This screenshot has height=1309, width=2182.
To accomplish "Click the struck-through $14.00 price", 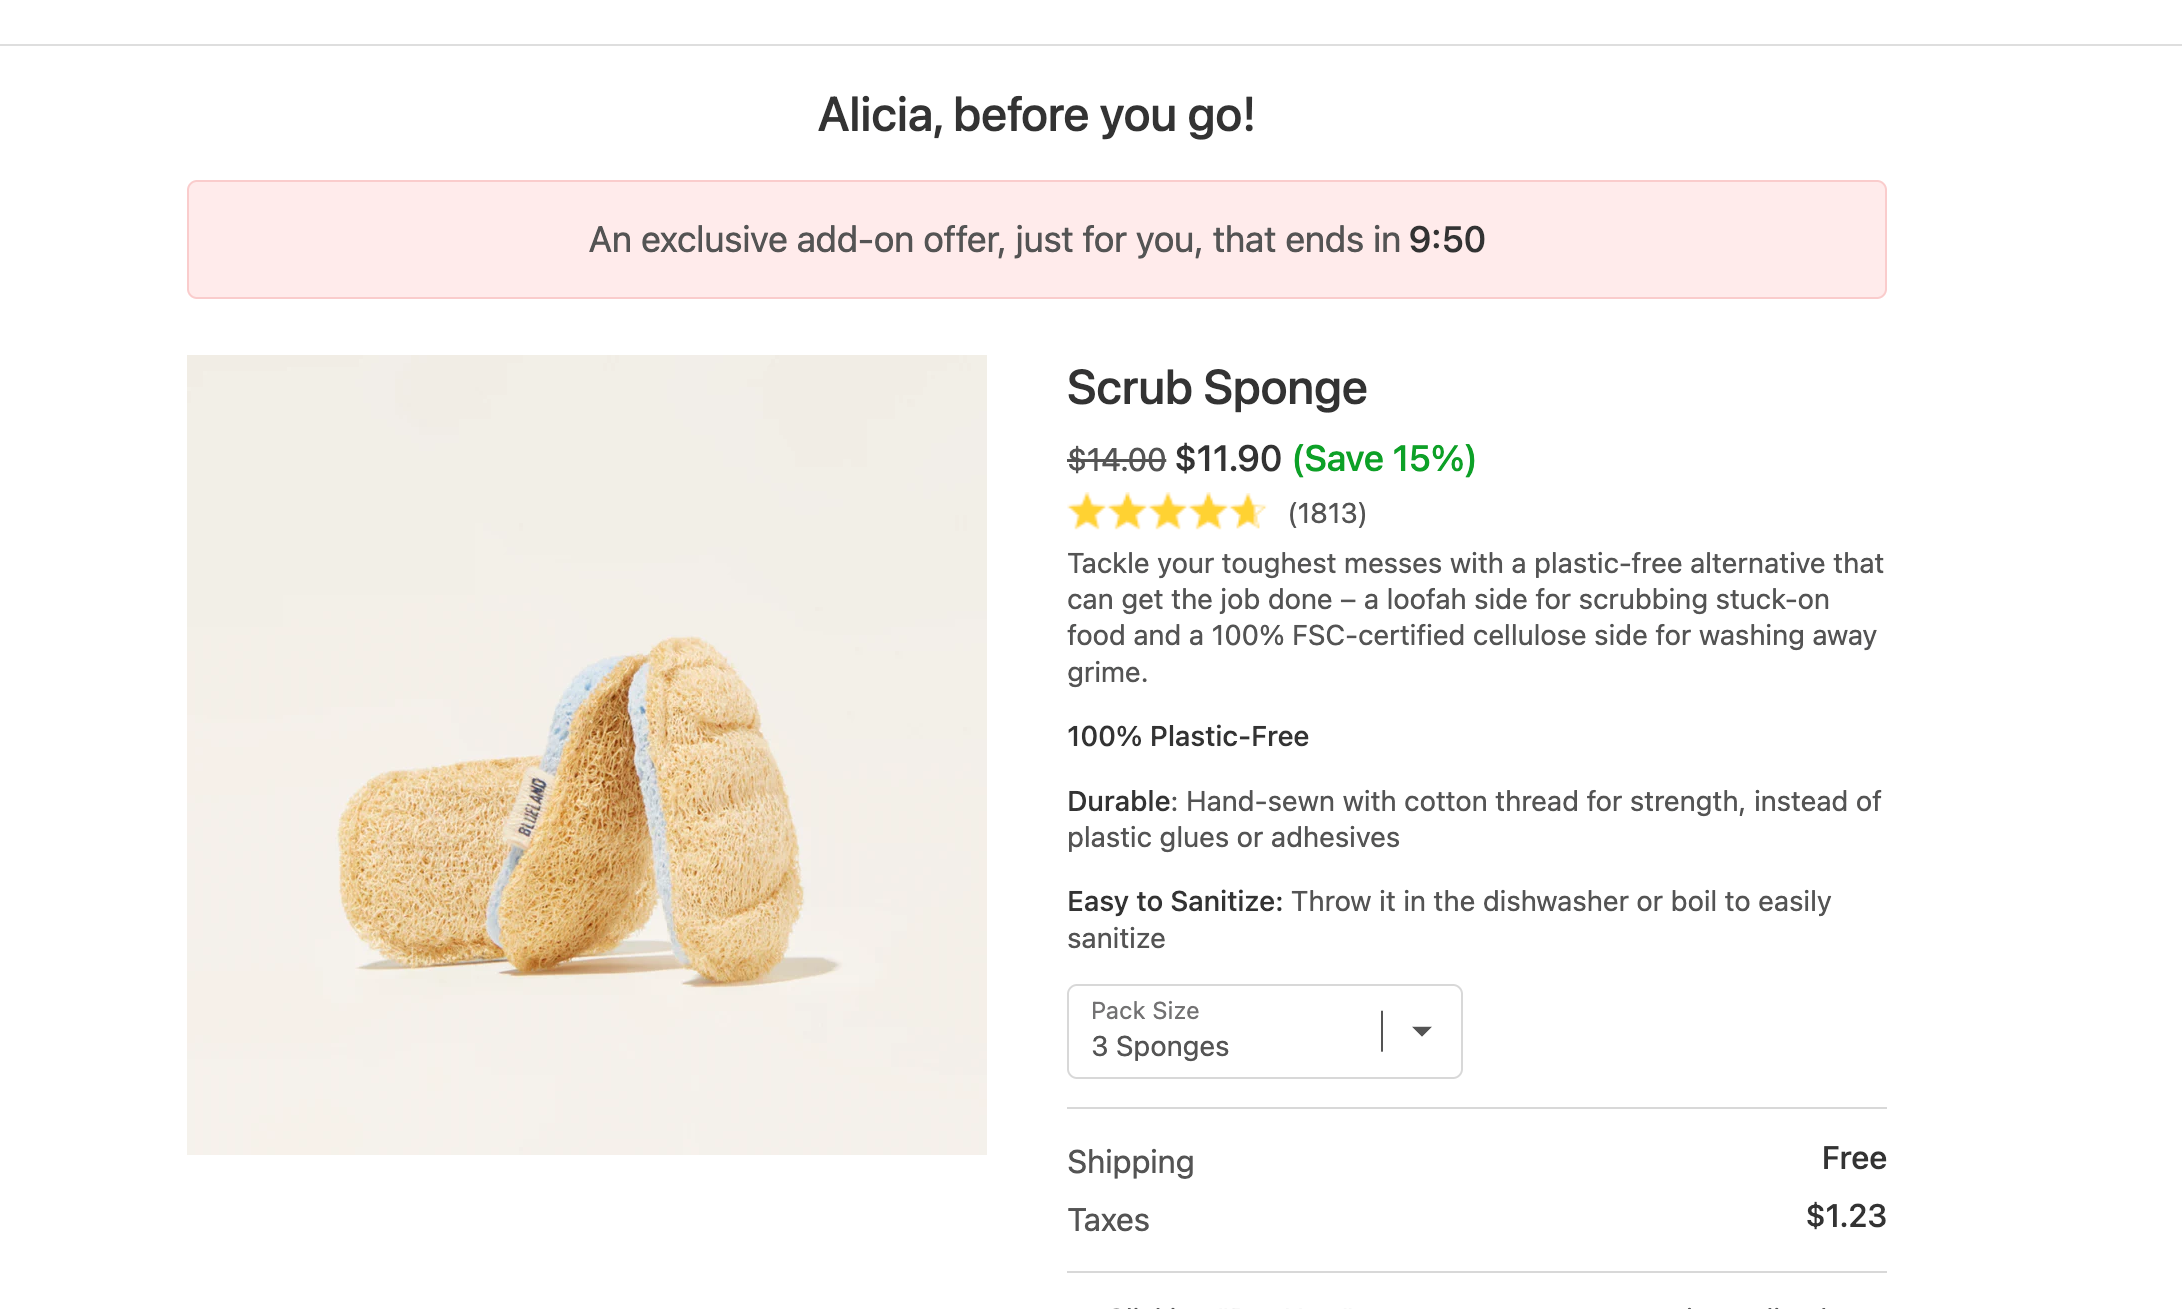I will click(1116, 460).
